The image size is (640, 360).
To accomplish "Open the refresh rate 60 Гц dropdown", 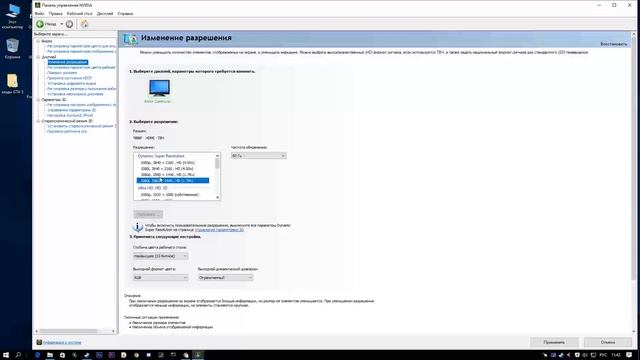I will pos(258,156).
